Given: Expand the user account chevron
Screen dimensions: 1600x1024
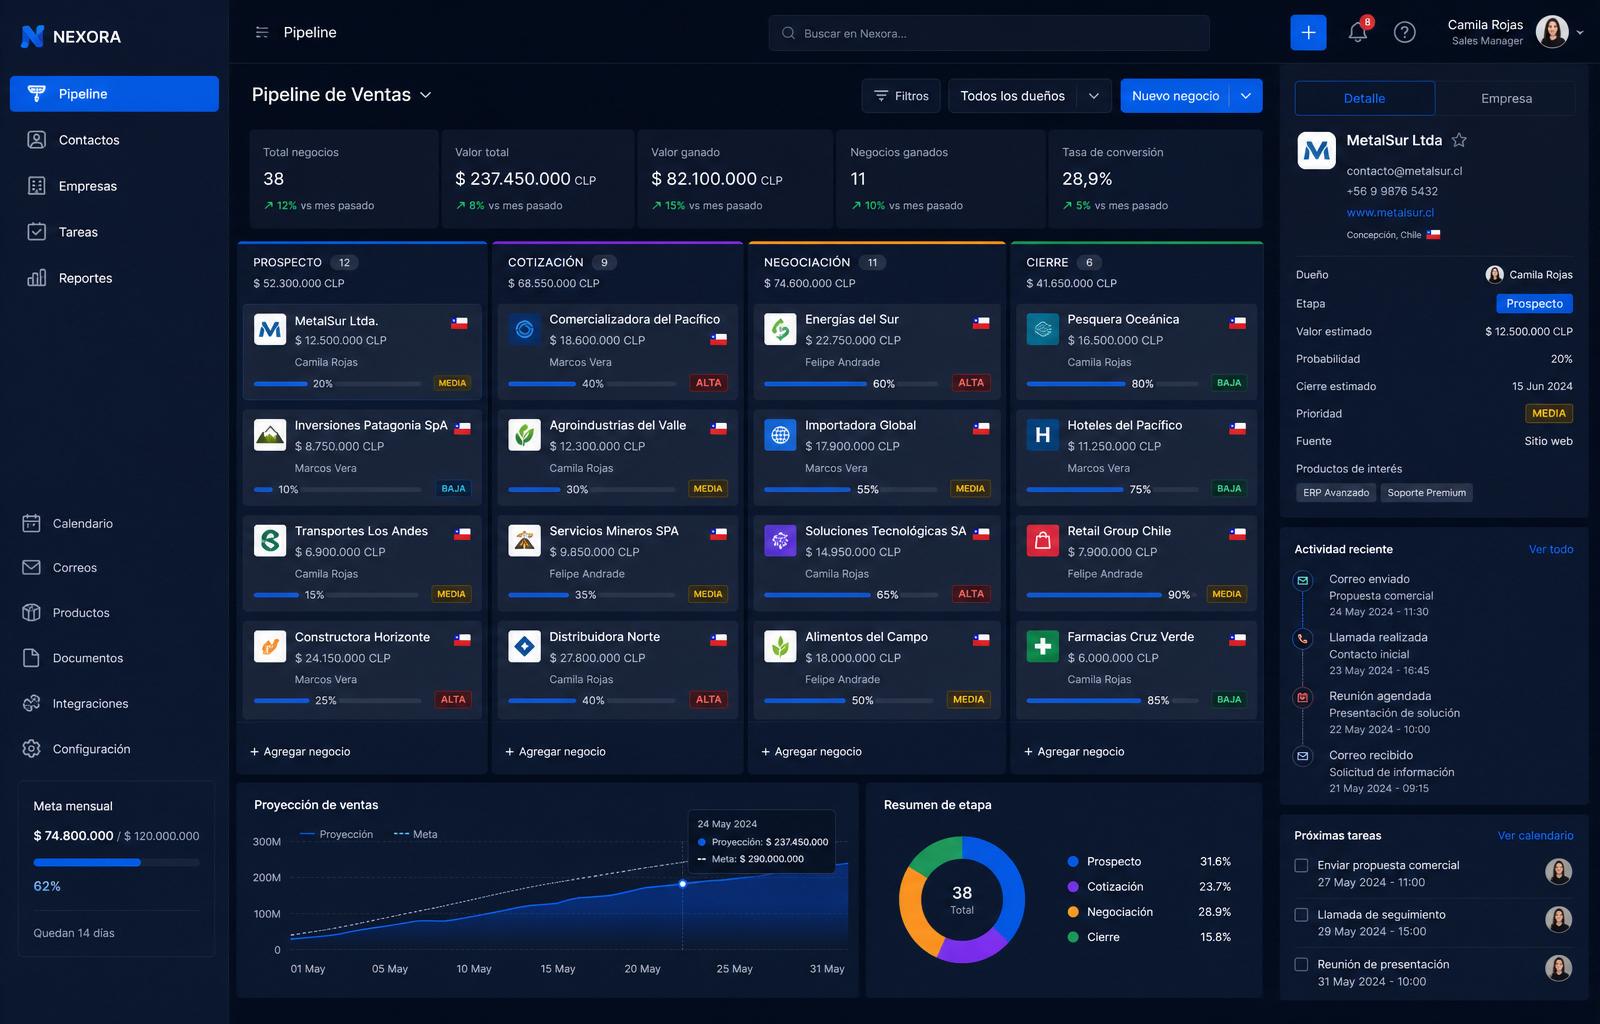Looking at the screenshot, I should pyautogui.click(x=1581, y=32).
